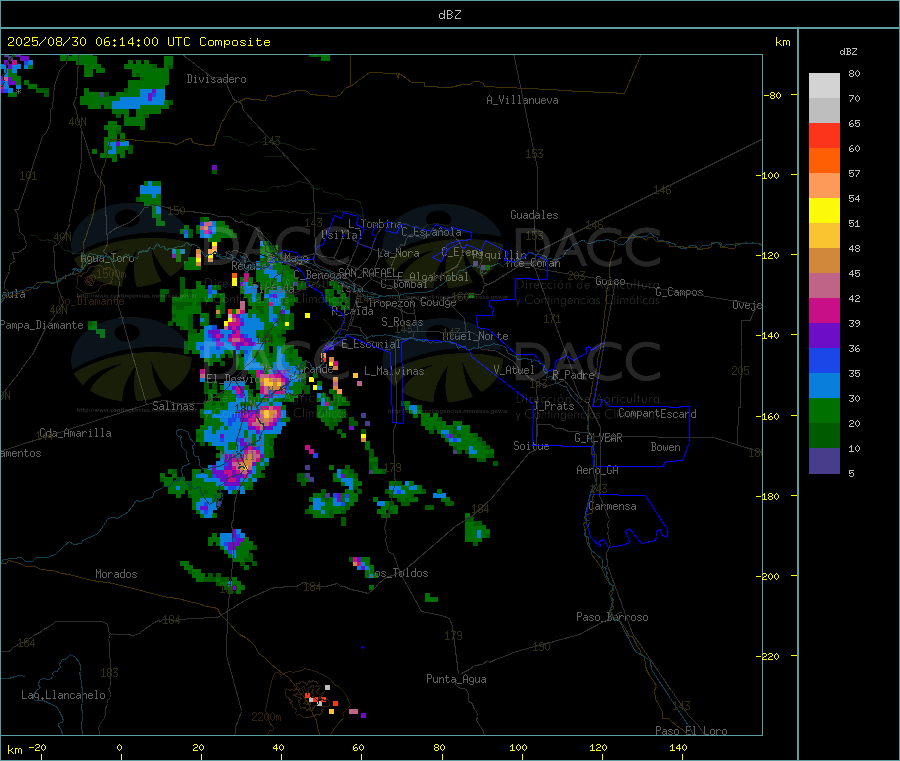This screenshot has height=761, width=900.
Task: Select the gold 48–51 dBZ legend swatch
Action: coord(824,236)
